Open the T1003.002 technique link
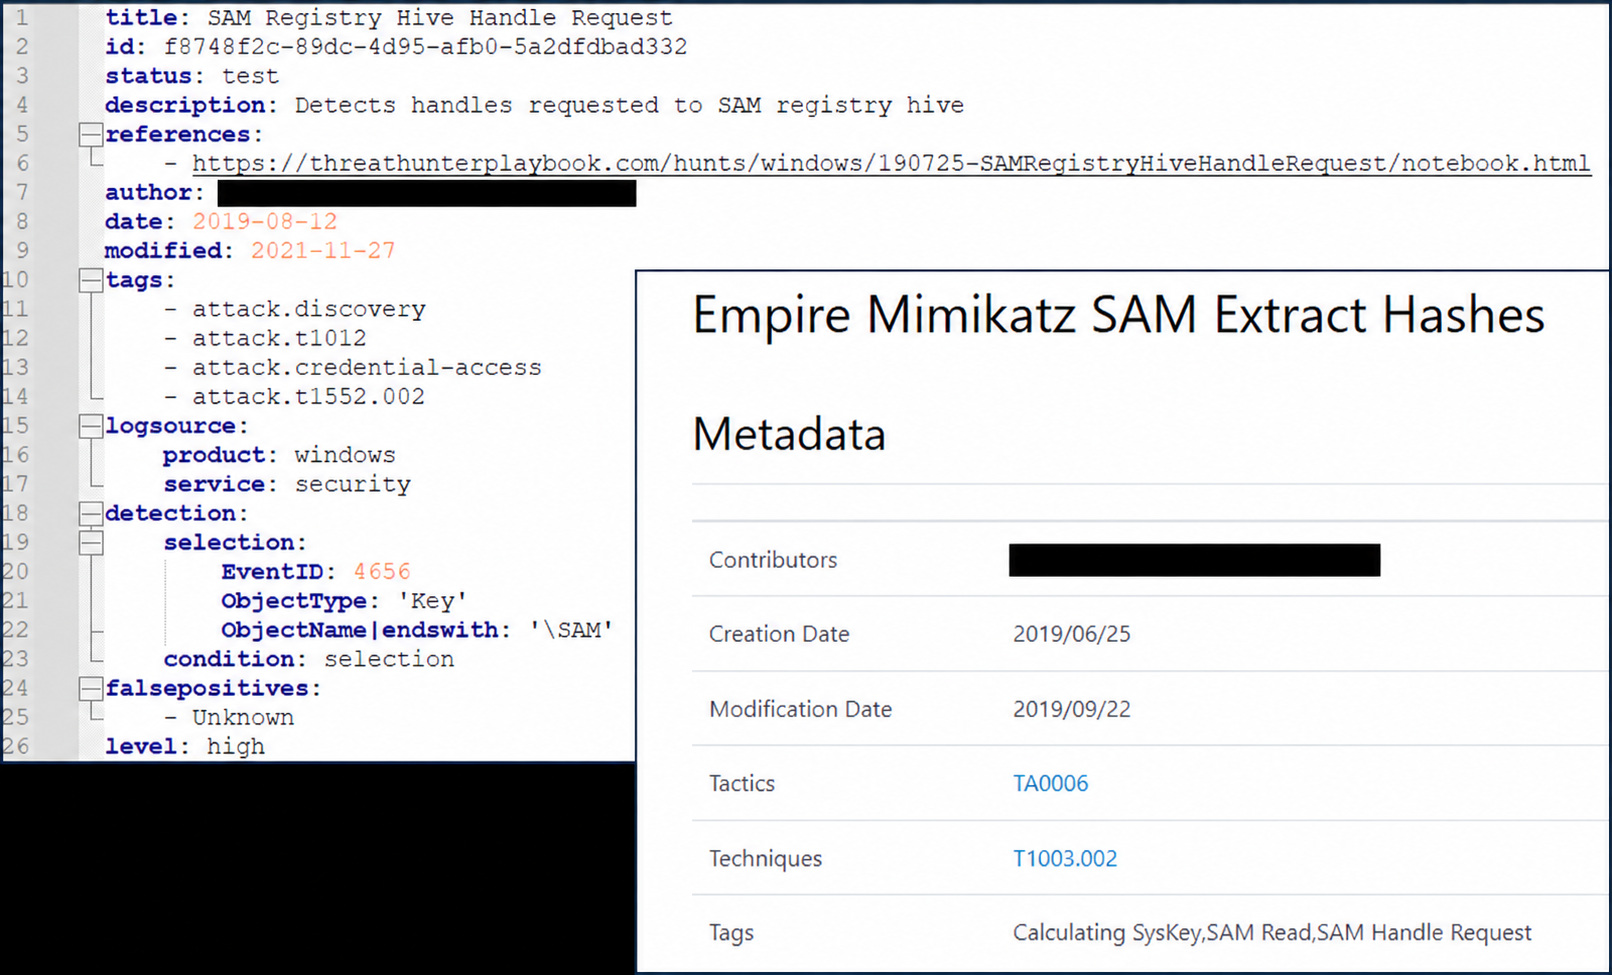1612x975 pixels. pyautogui.click(x=1065, y=858)
